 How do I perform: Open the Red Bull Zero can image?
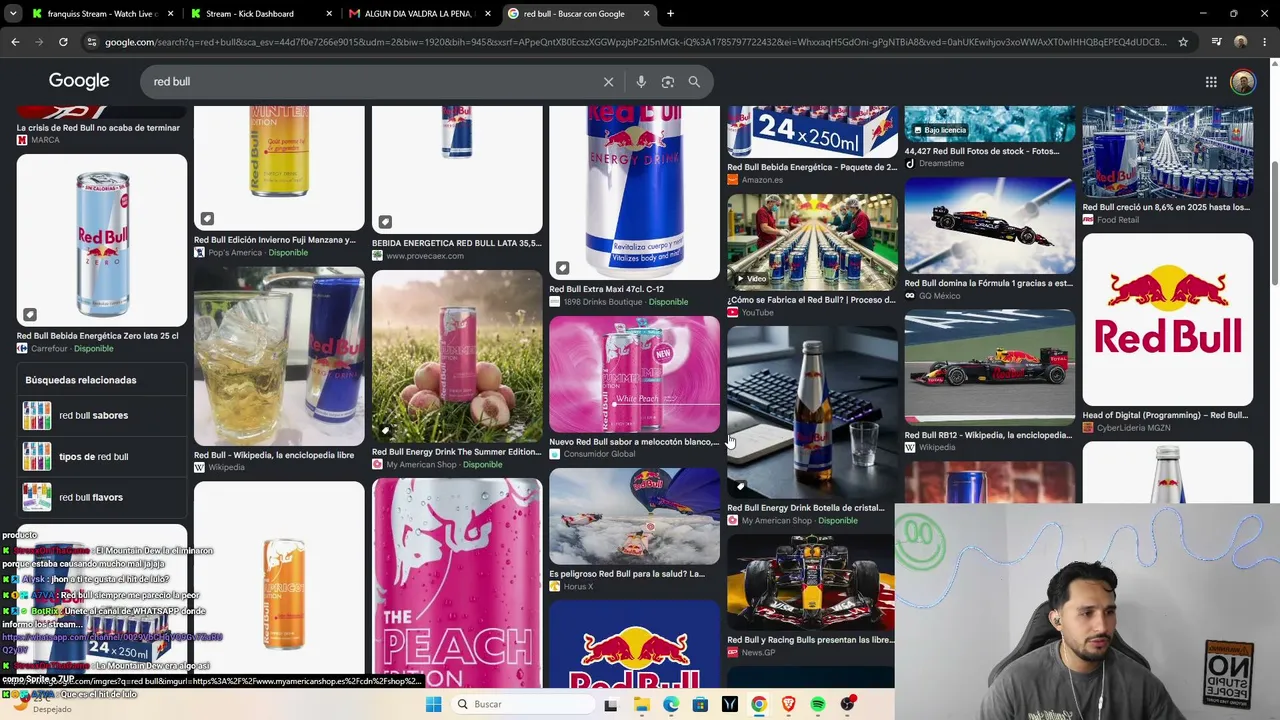(102, 240)
